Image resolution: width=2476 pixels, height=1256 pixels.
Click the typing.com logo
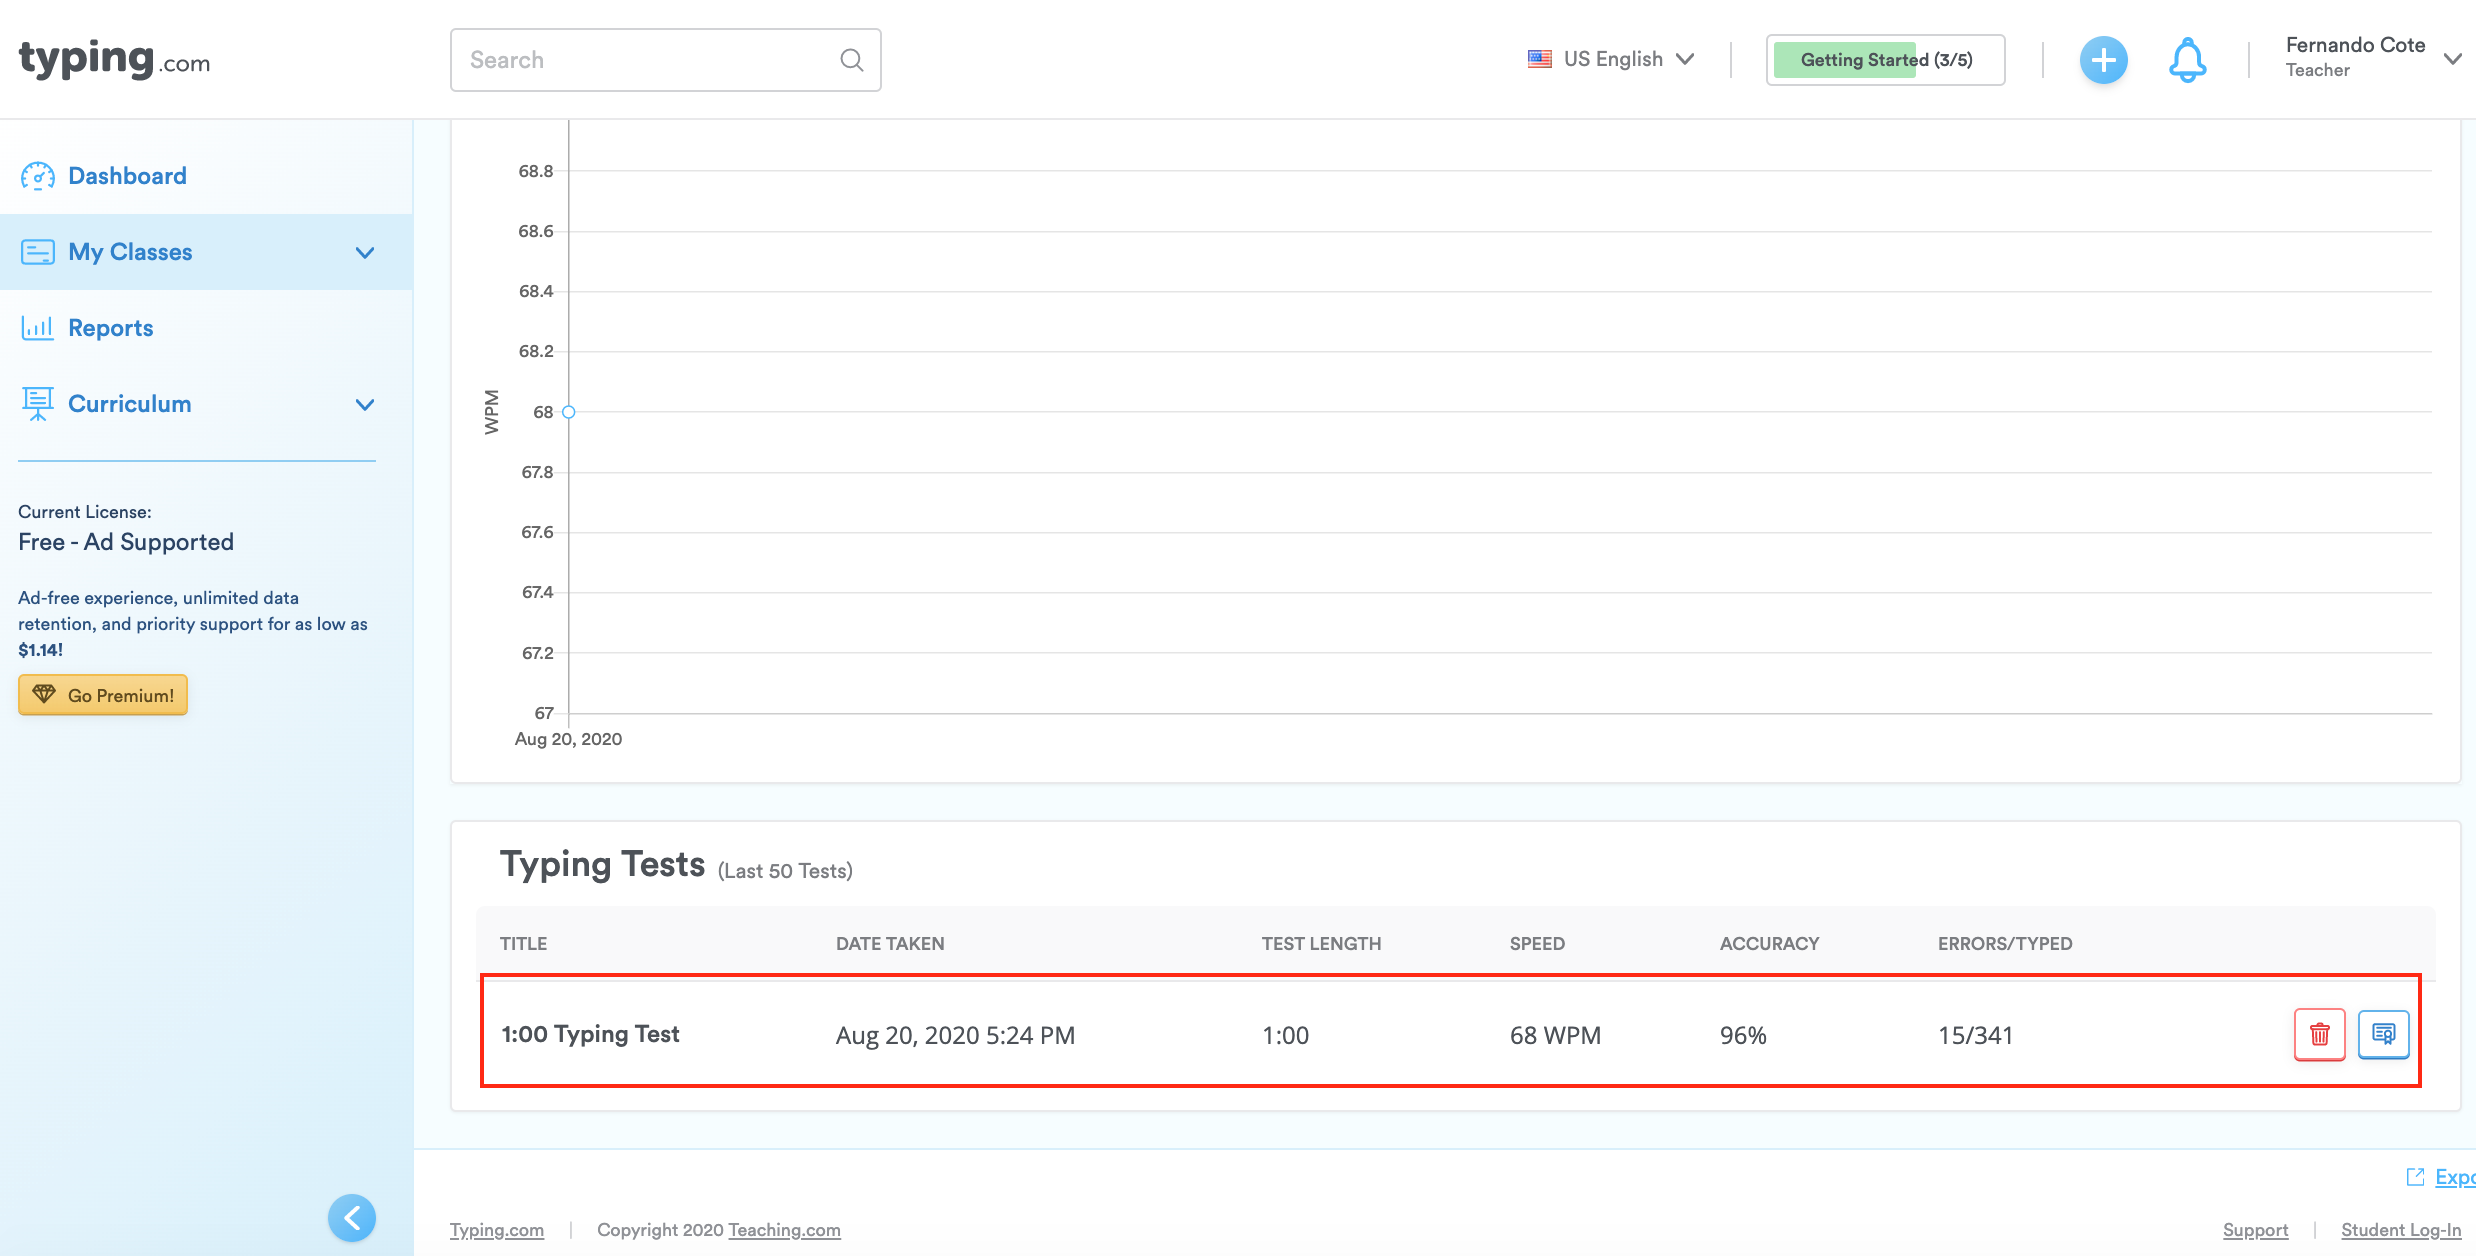point(114,59)
